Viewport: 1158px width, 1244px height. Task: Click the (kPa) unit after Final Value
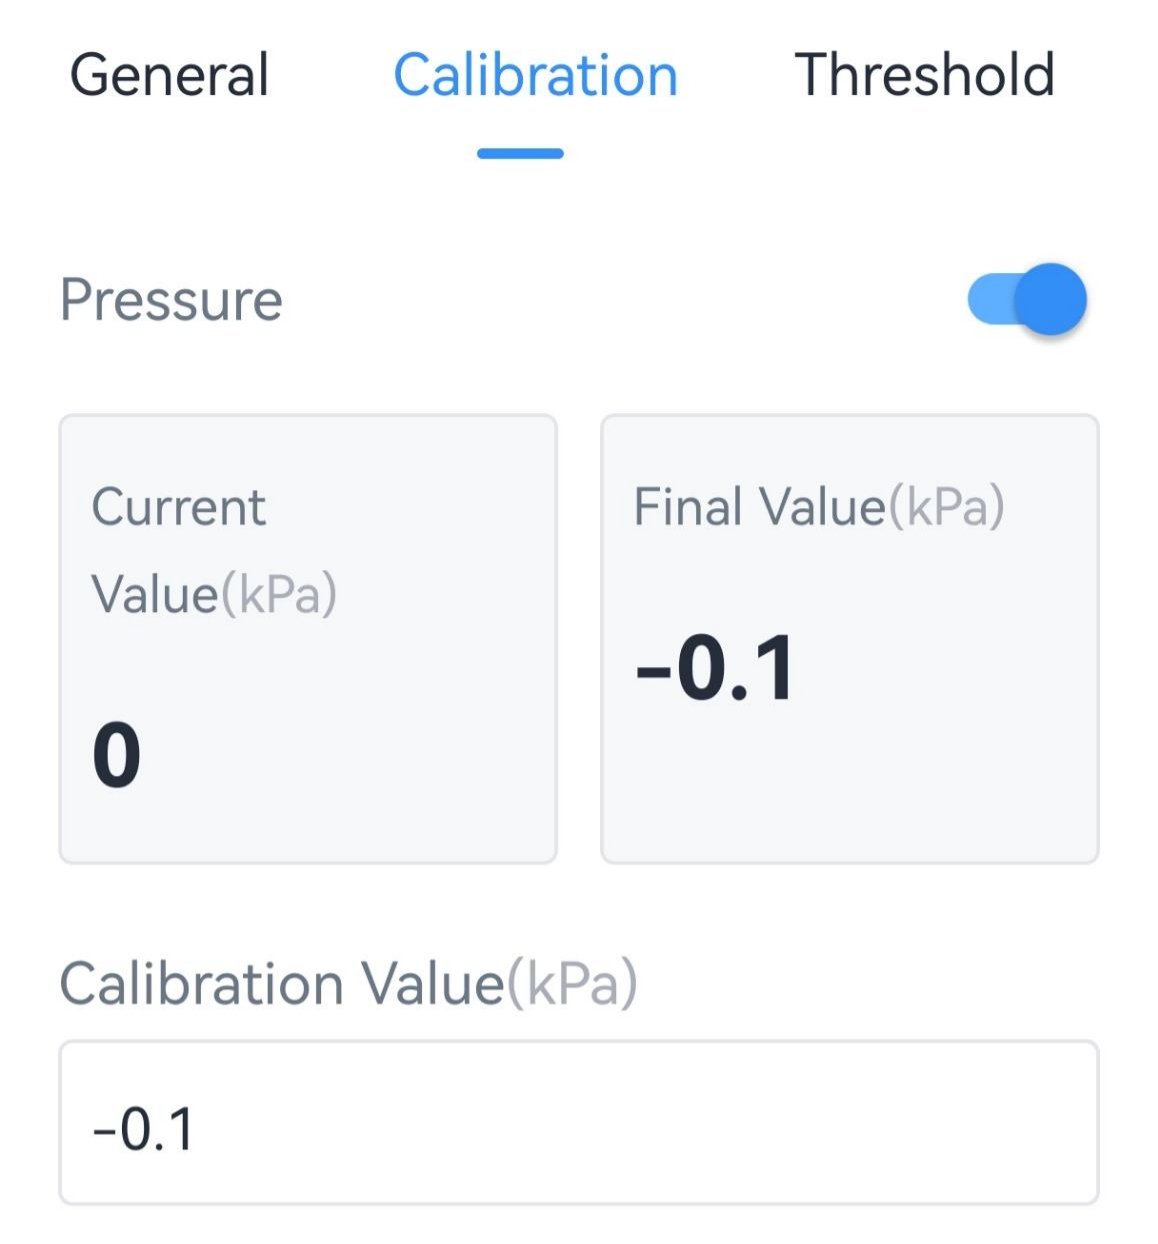(x=946, y=506)
